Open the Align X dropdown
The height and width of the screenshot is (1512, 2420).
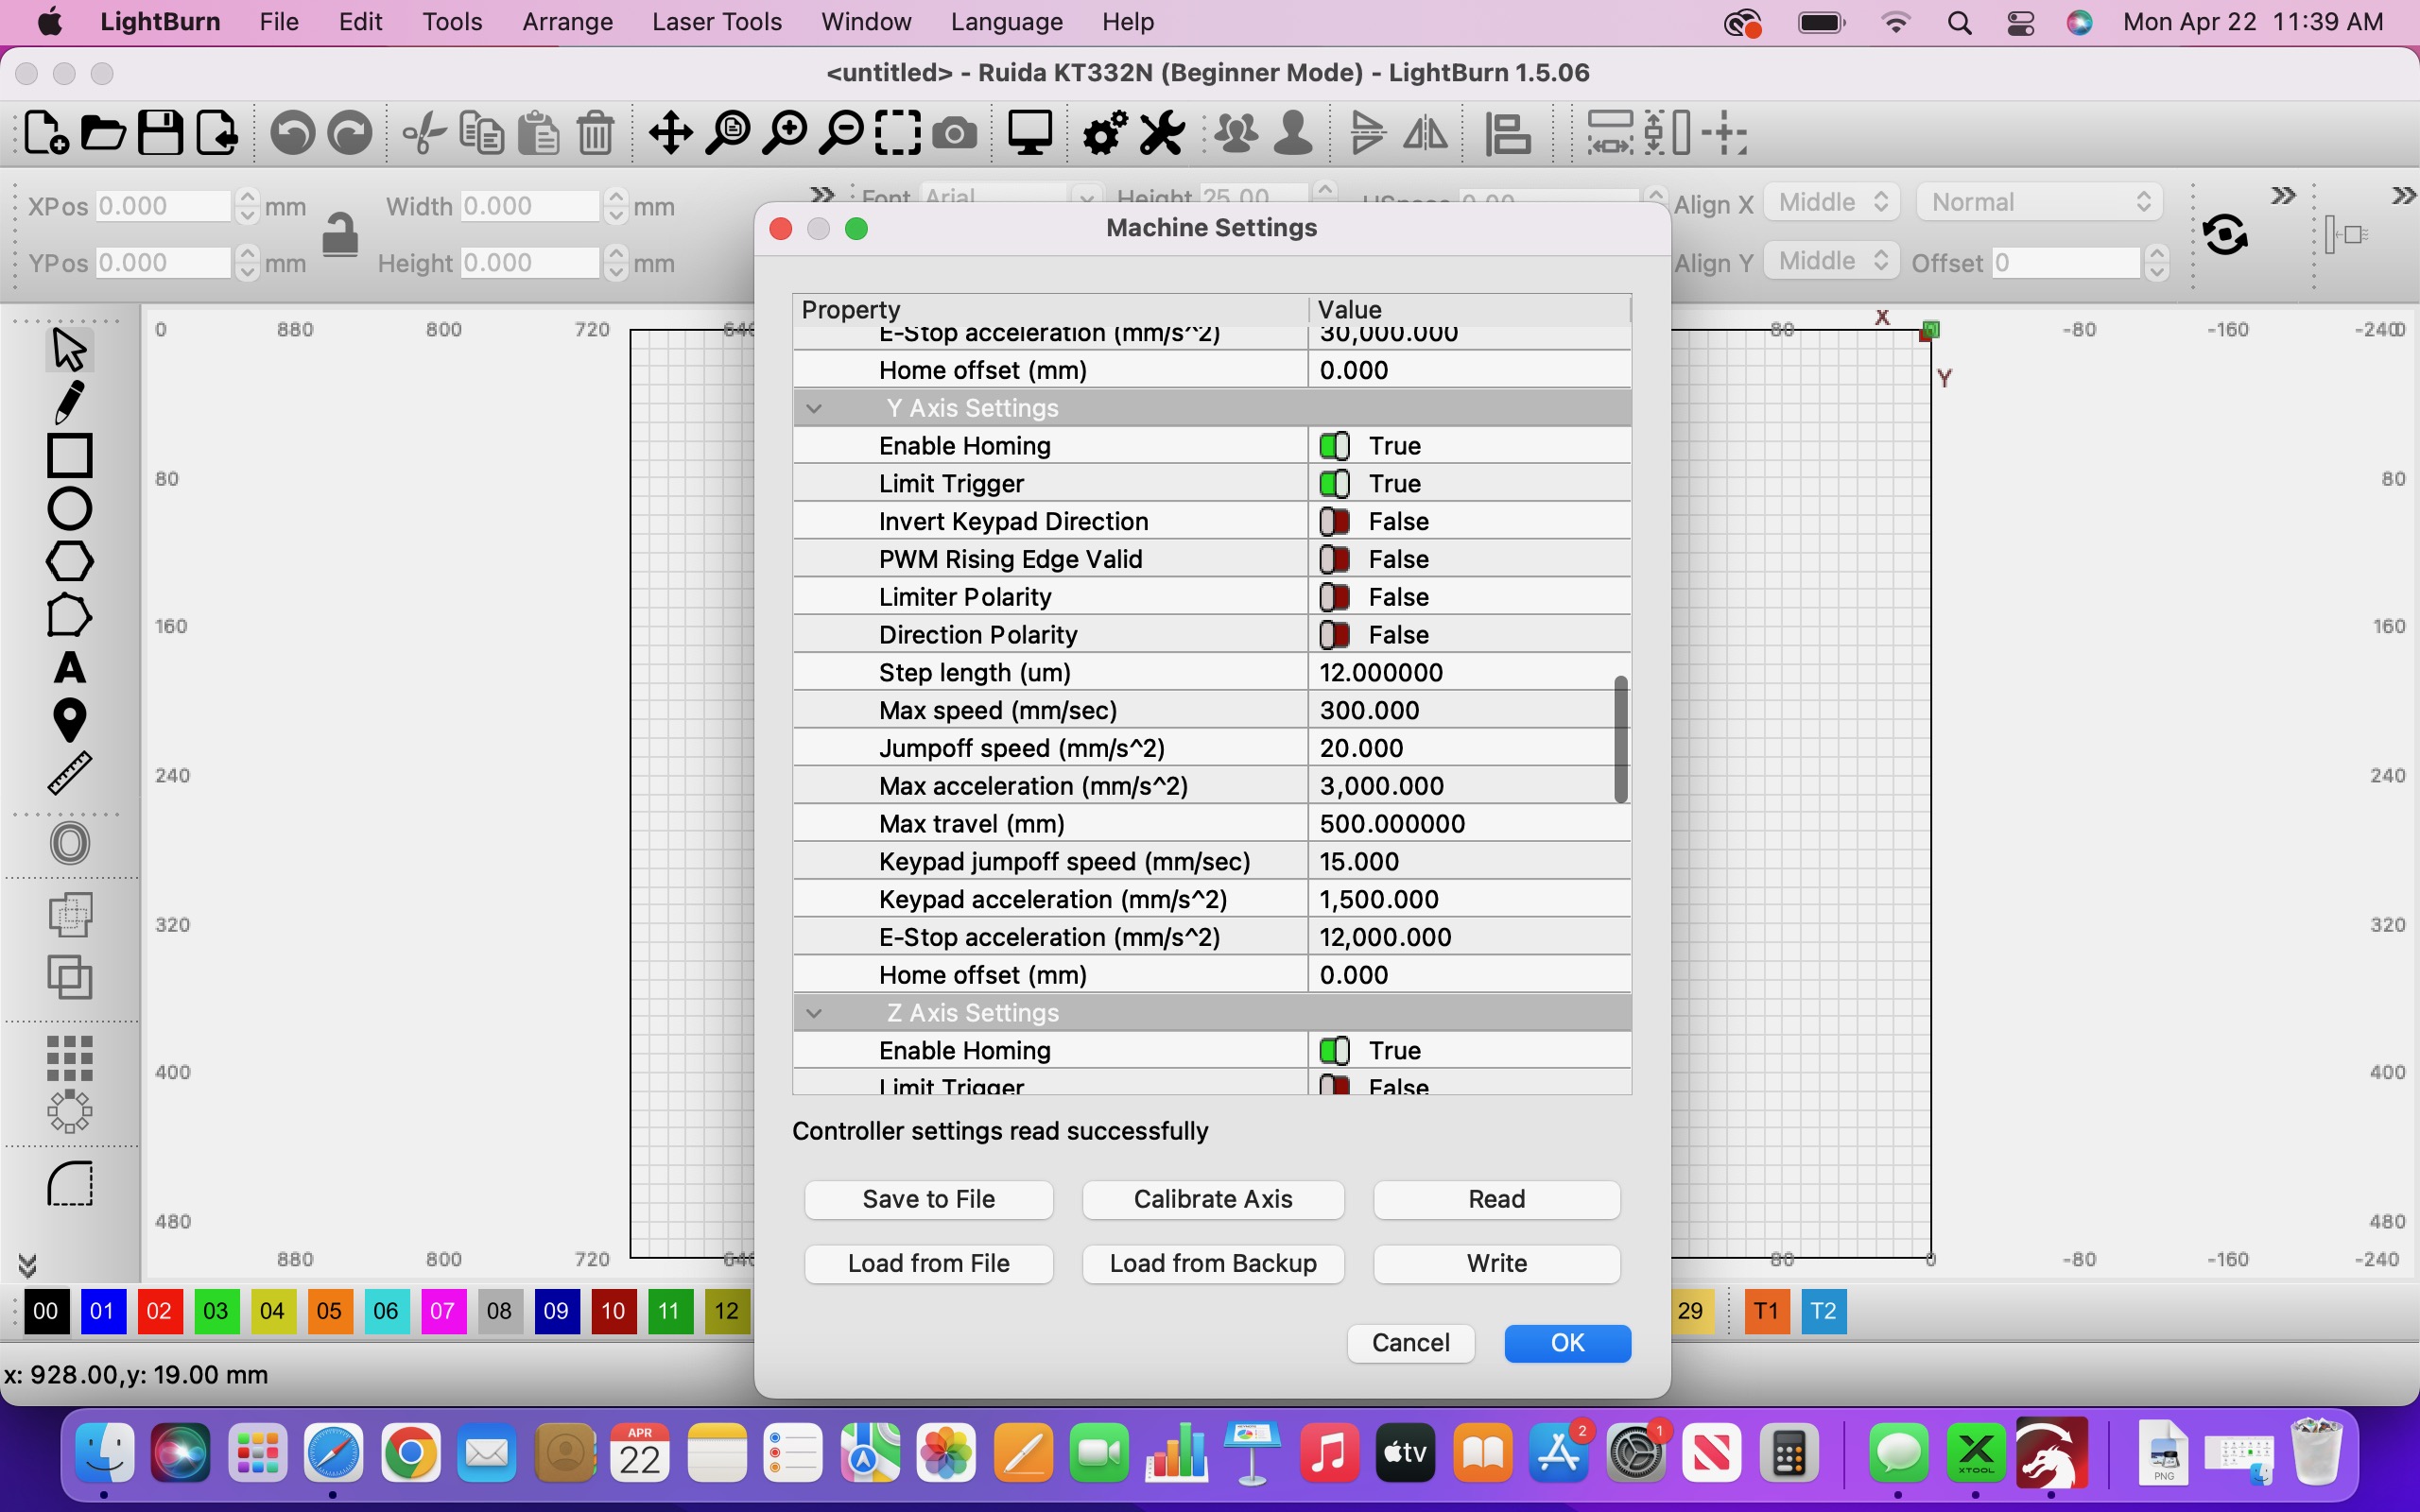[x=1831, y=203]
